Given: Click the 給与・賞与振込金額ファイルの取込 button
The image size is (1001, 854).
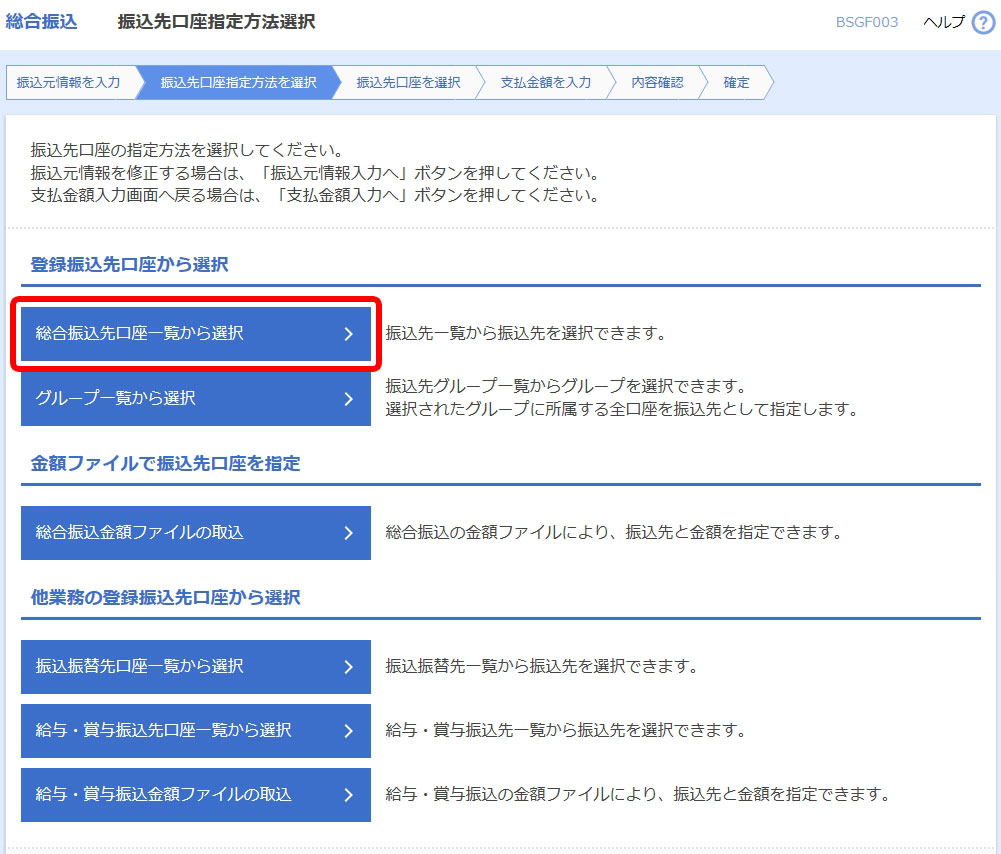Looking at the screenshot, I should [196, 795].
